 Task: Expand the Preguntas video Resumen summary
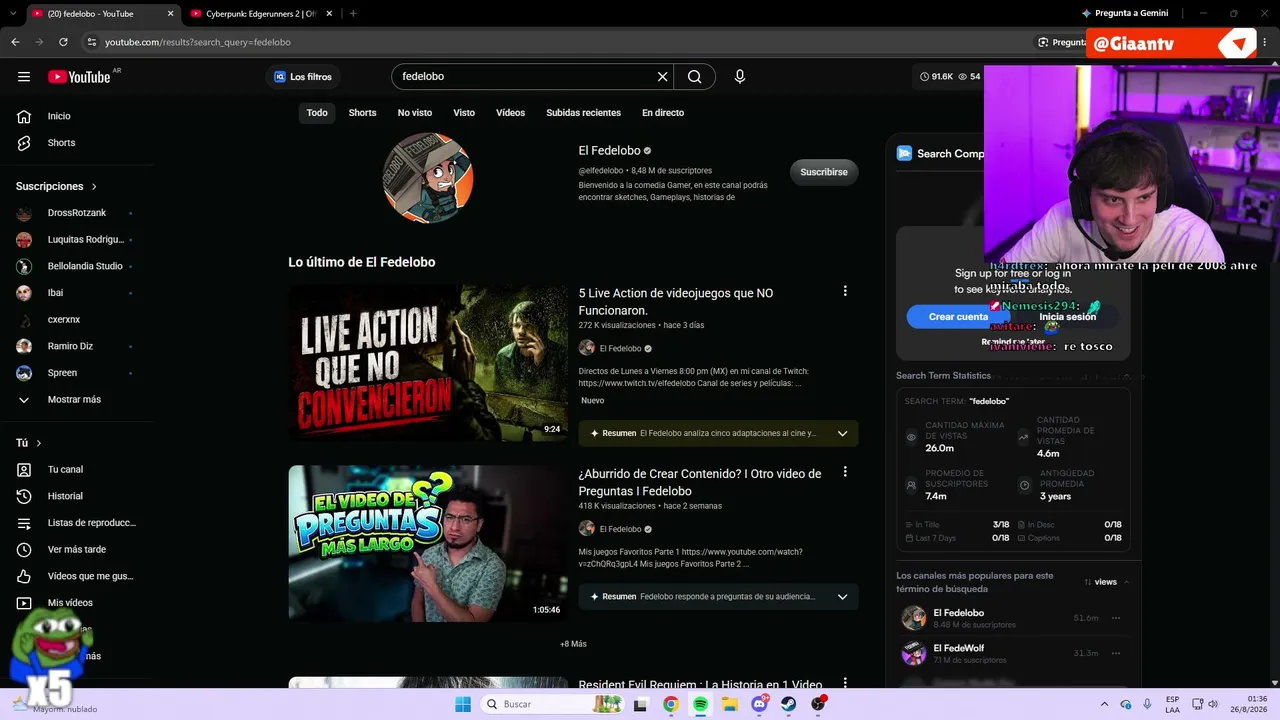(842, 597)
